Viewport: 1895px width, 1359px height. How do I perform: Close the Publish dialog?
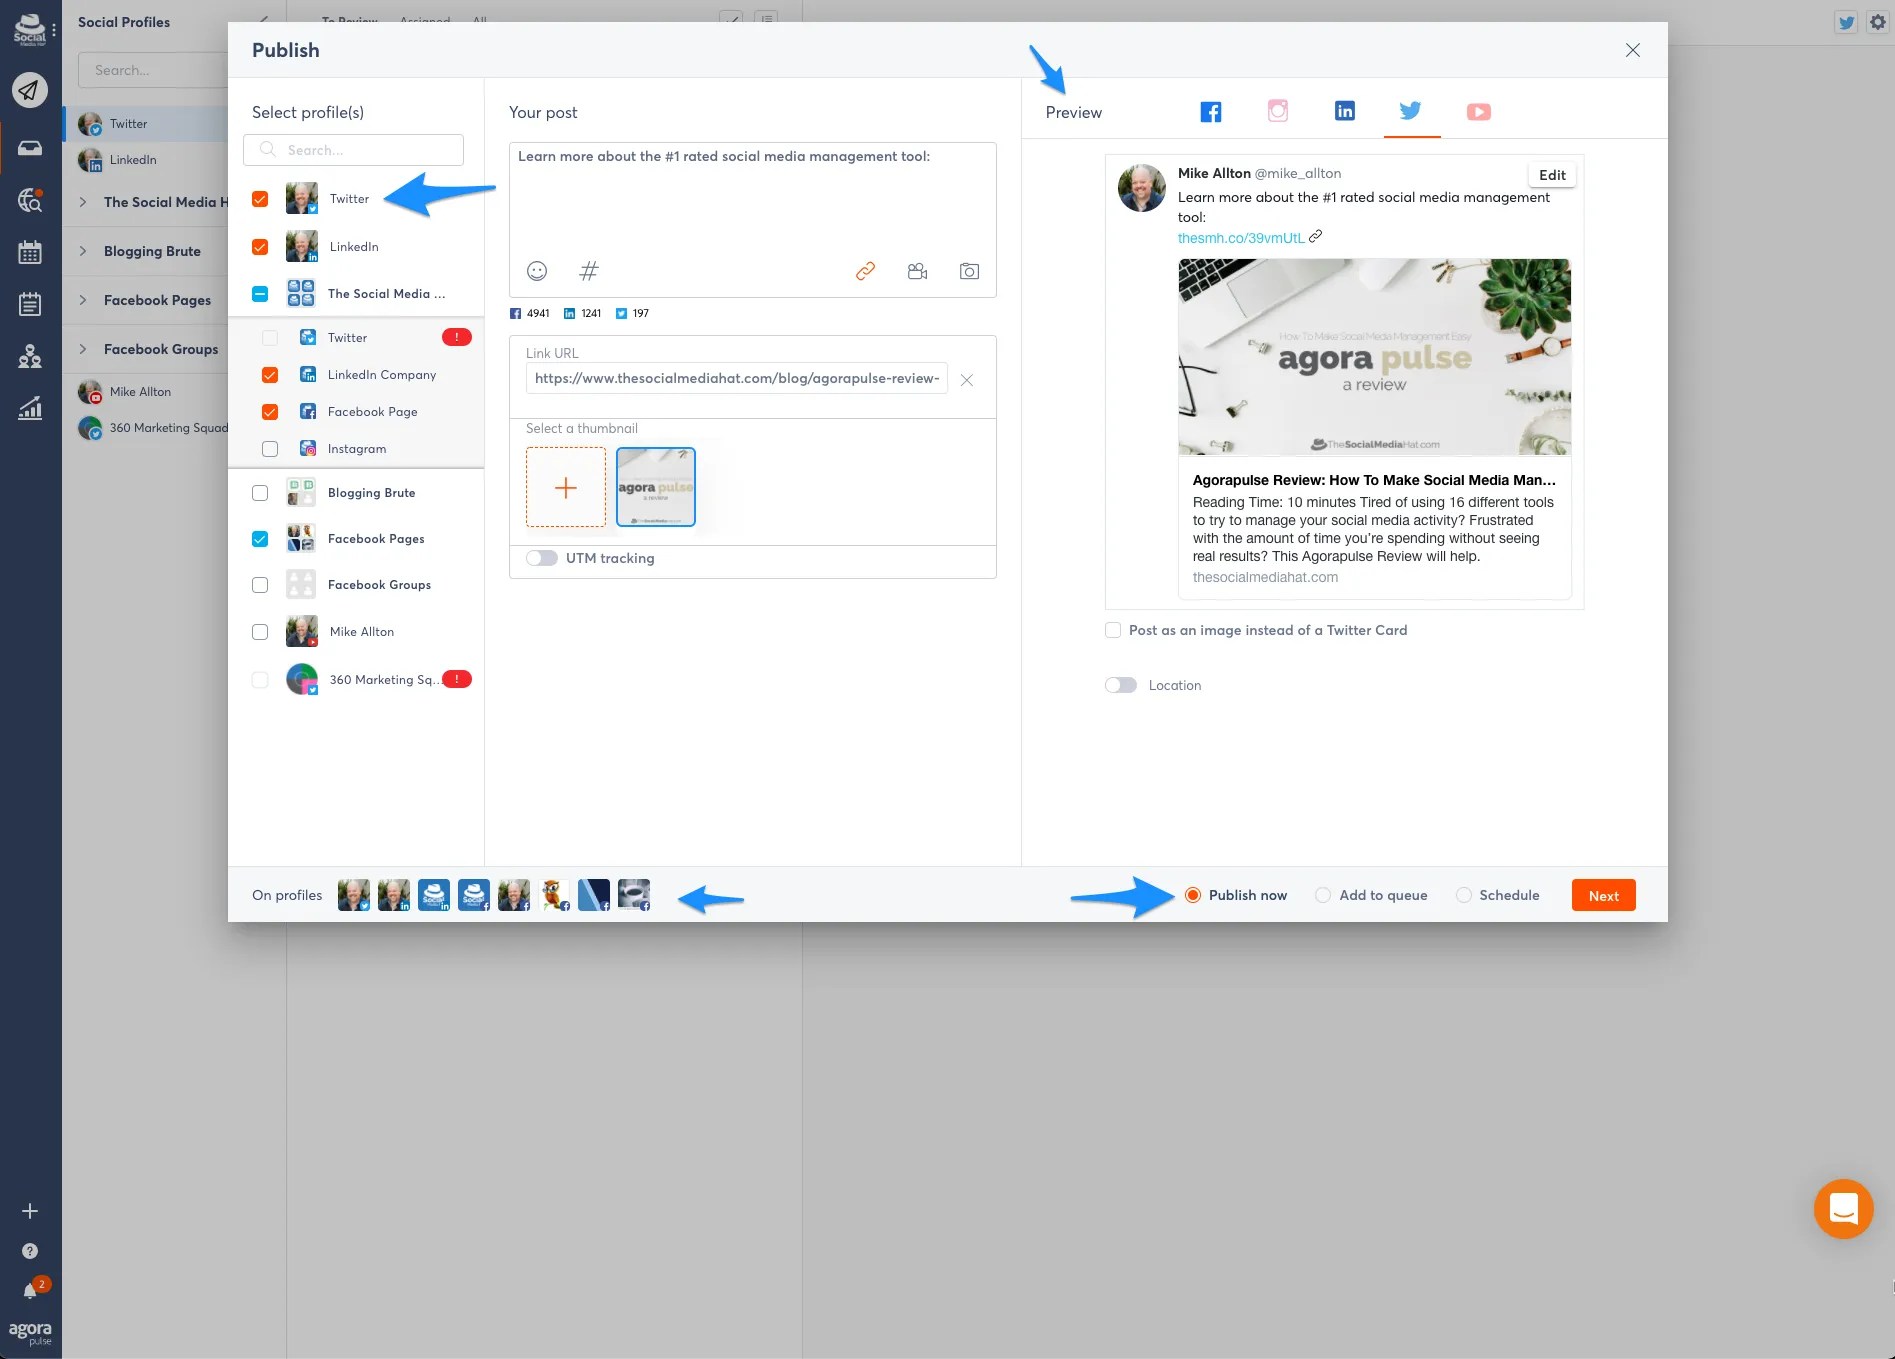[1633, 50]
